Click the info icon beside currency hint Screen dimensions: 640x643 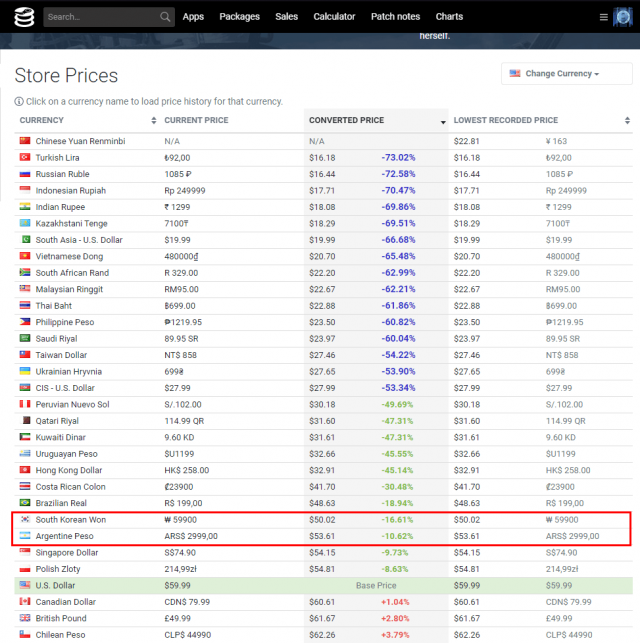tap(19, 101)
